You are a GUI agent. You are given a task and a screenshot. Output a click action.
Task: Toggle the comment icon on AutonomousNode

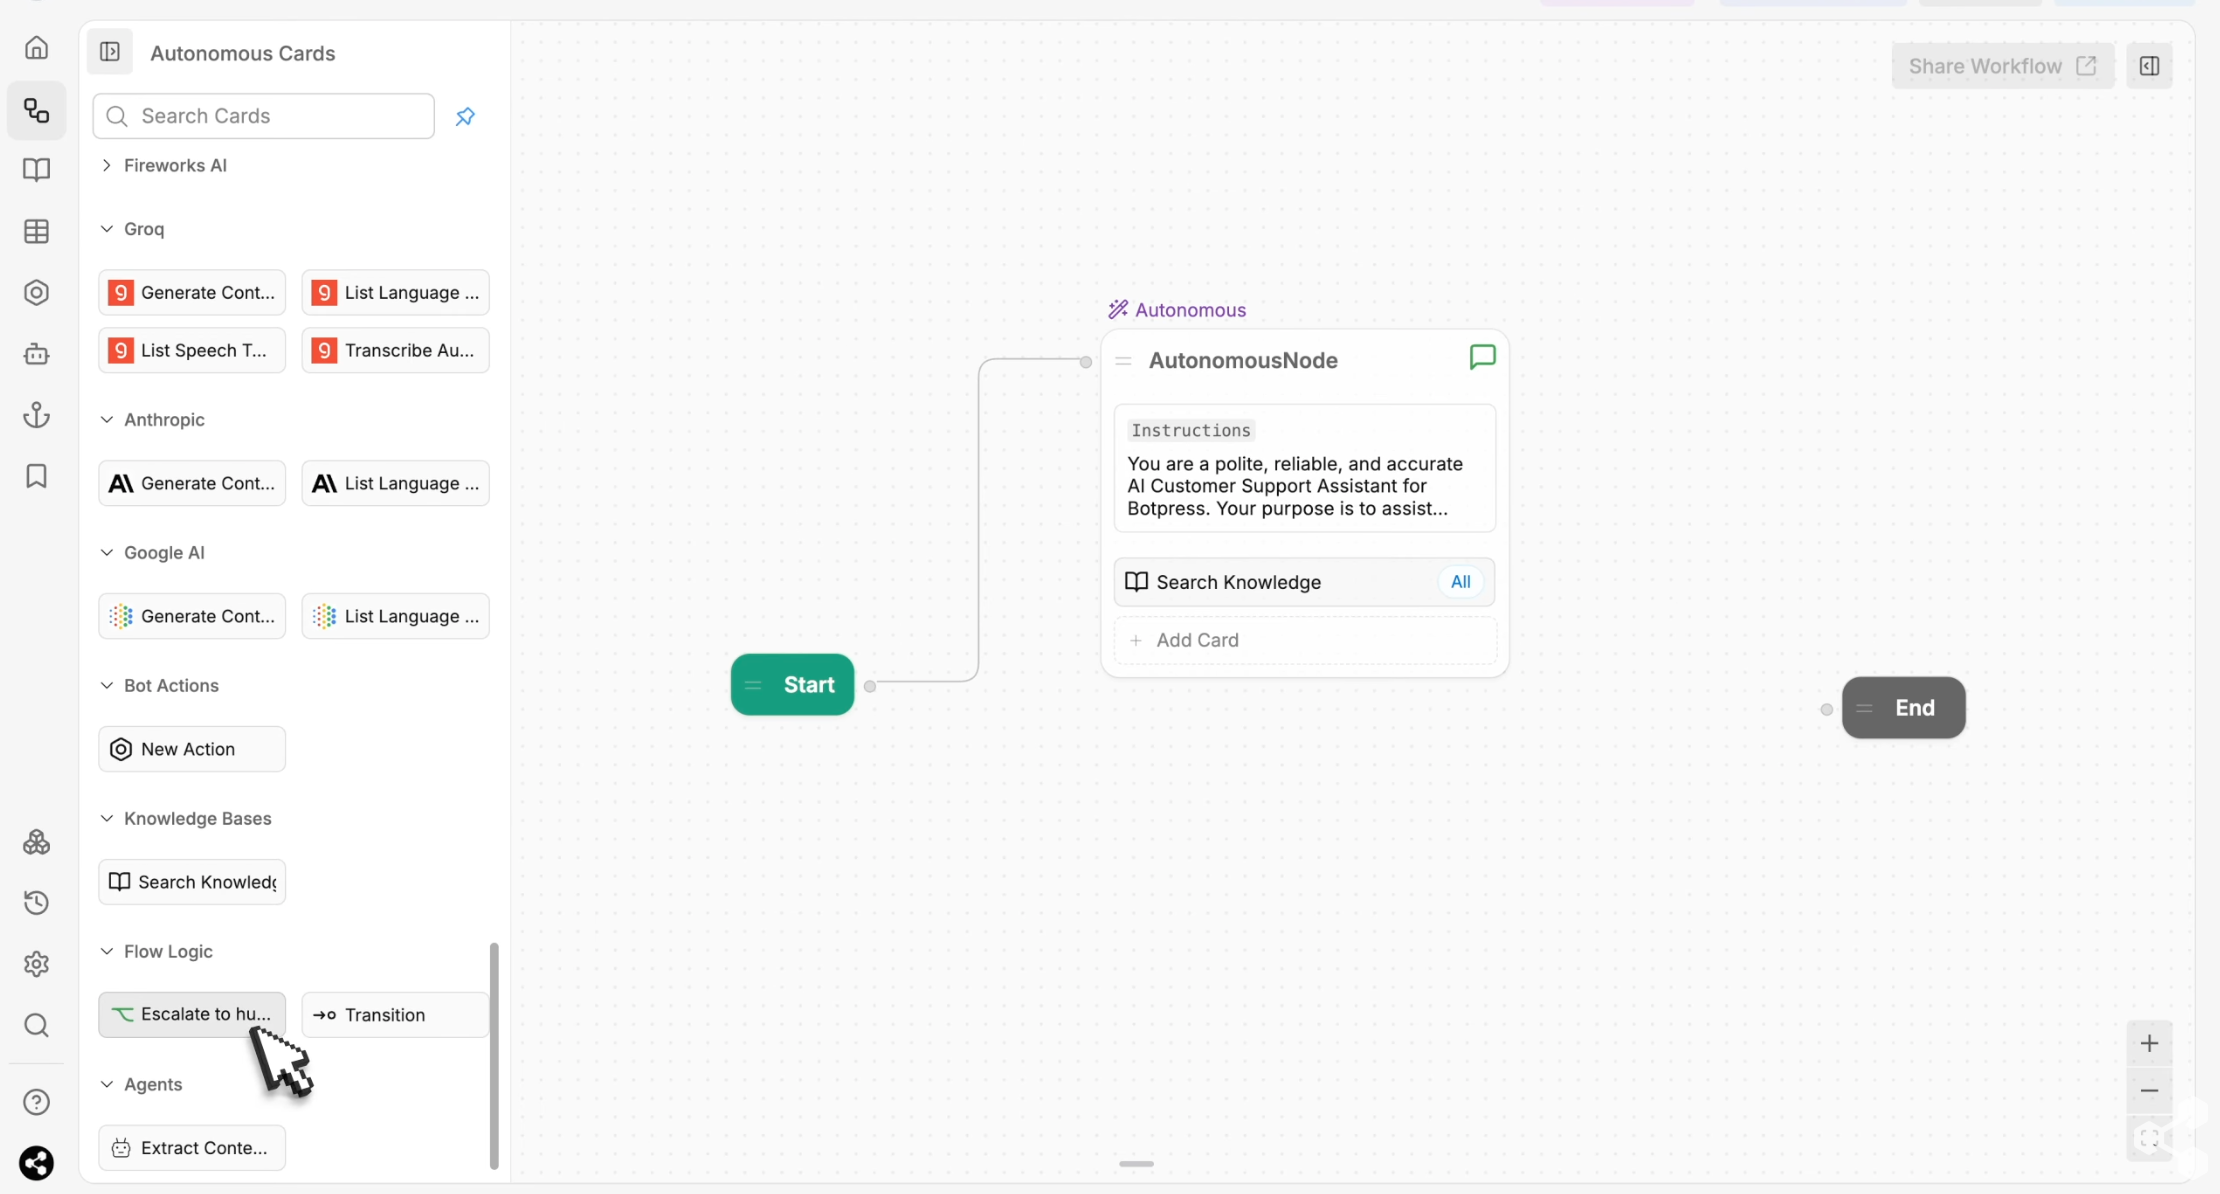[x=1481, y=357]
